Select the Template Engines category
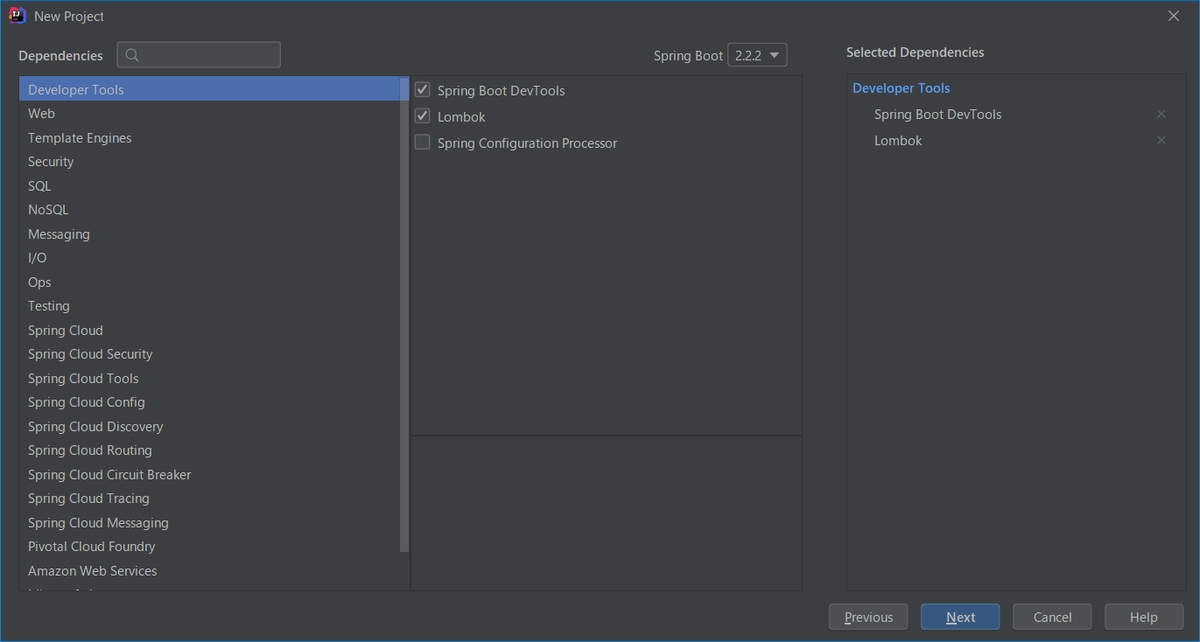Viewport: 1200px width, 642px height. pyautogui.click(x=209, y=137)
